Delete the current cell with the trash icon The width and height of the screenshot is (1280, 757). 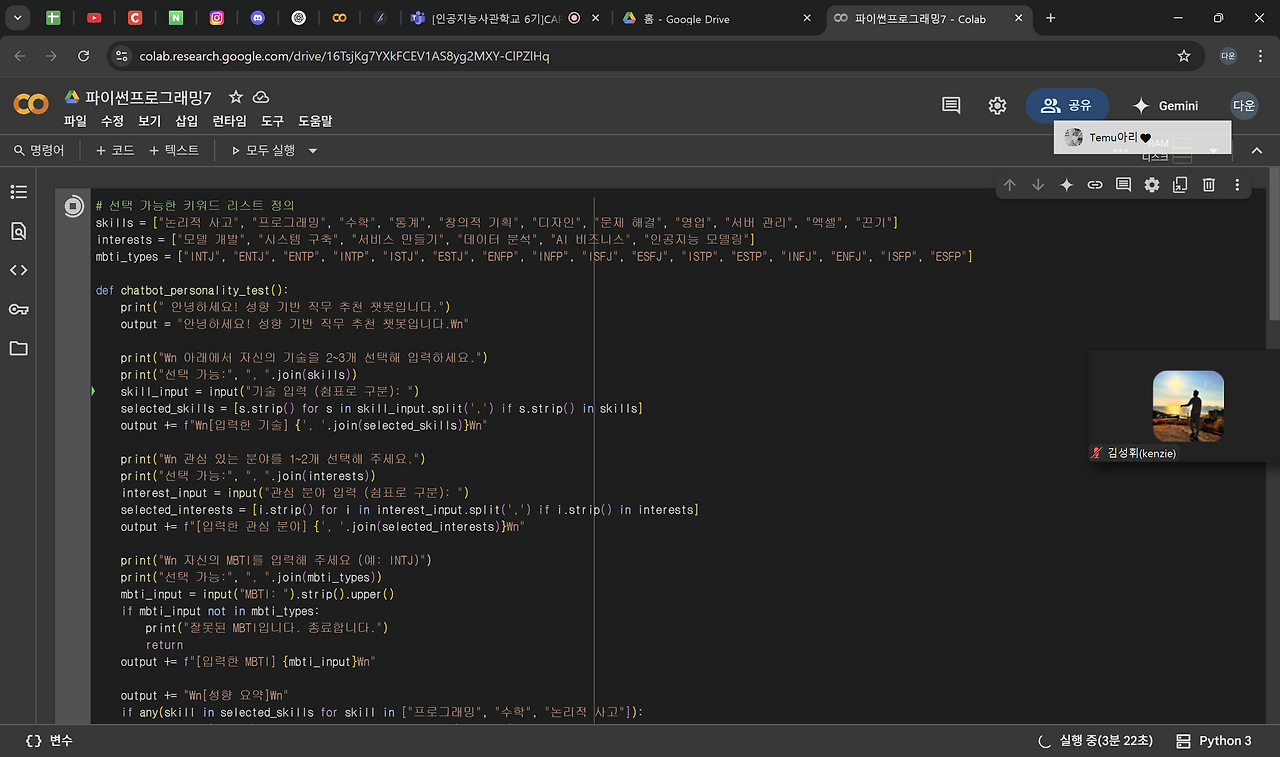(x=1207, y=185)
